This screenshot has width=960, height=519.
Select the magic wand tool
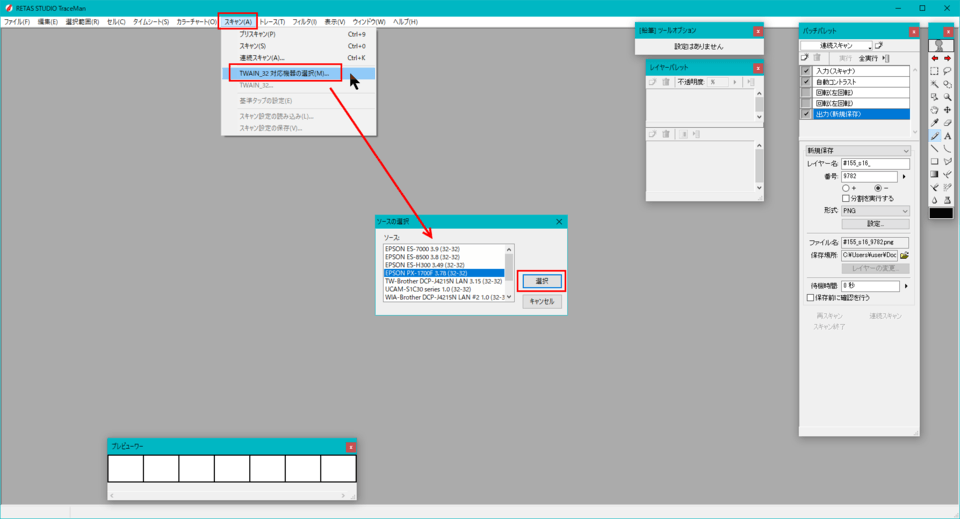934,84
